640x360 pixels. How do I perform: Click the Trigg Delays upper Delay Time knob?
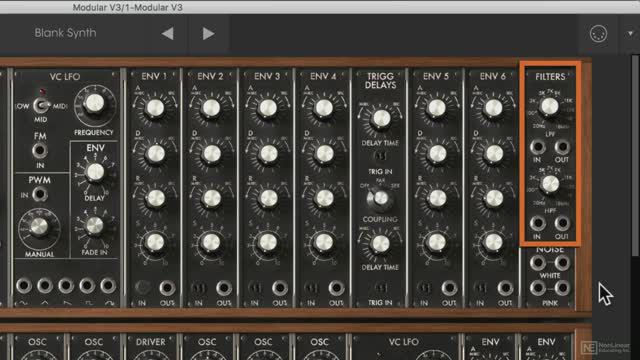pos(381,118)
